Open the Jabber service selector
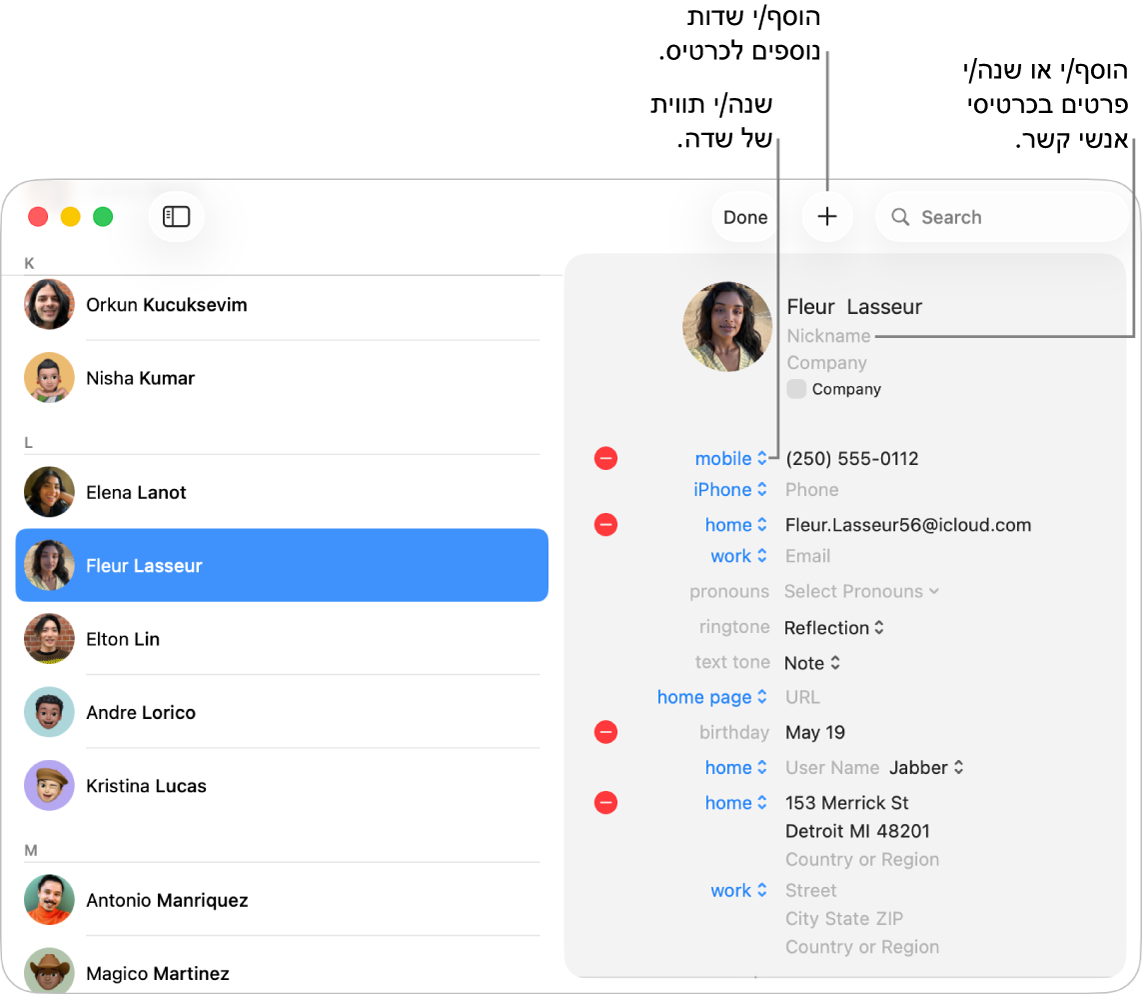This screenshot has height=998, width=1146. [x=926, y=768]
